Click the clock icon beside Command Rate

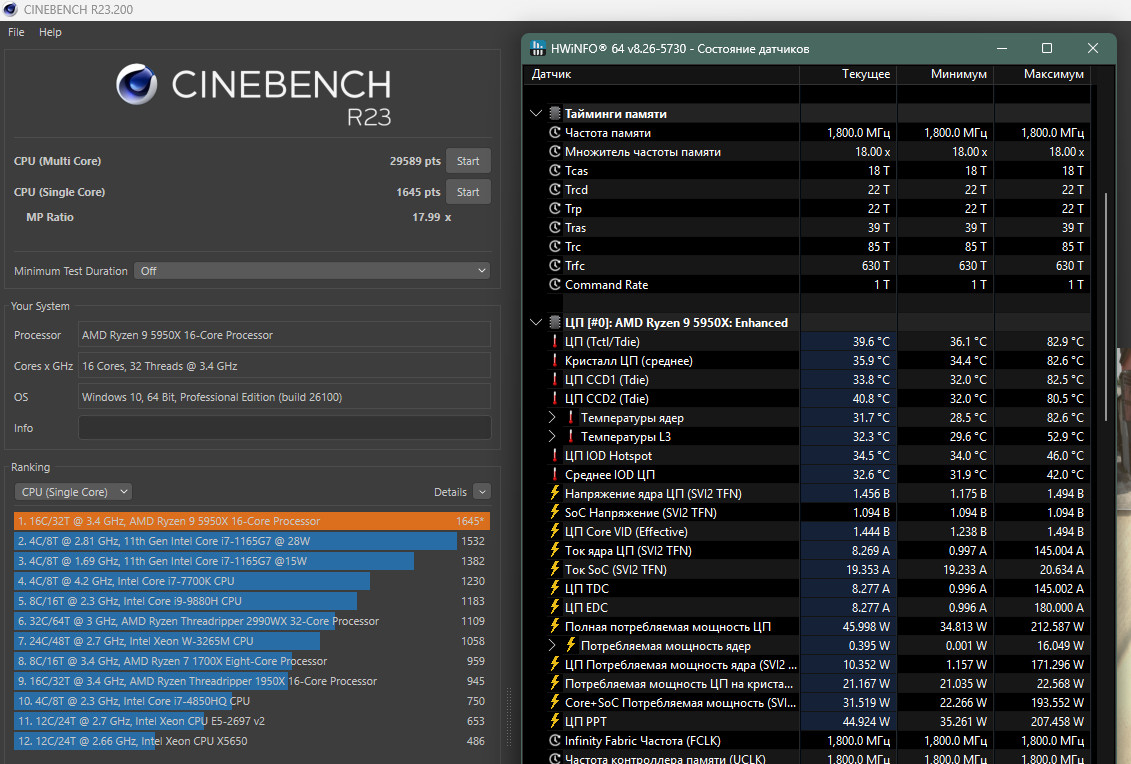555,284
